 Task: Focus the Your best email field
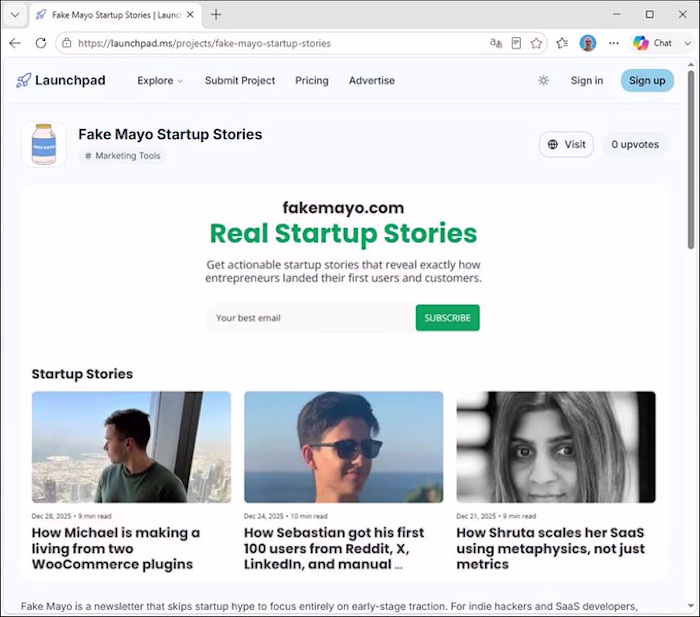tap(311, 318)
